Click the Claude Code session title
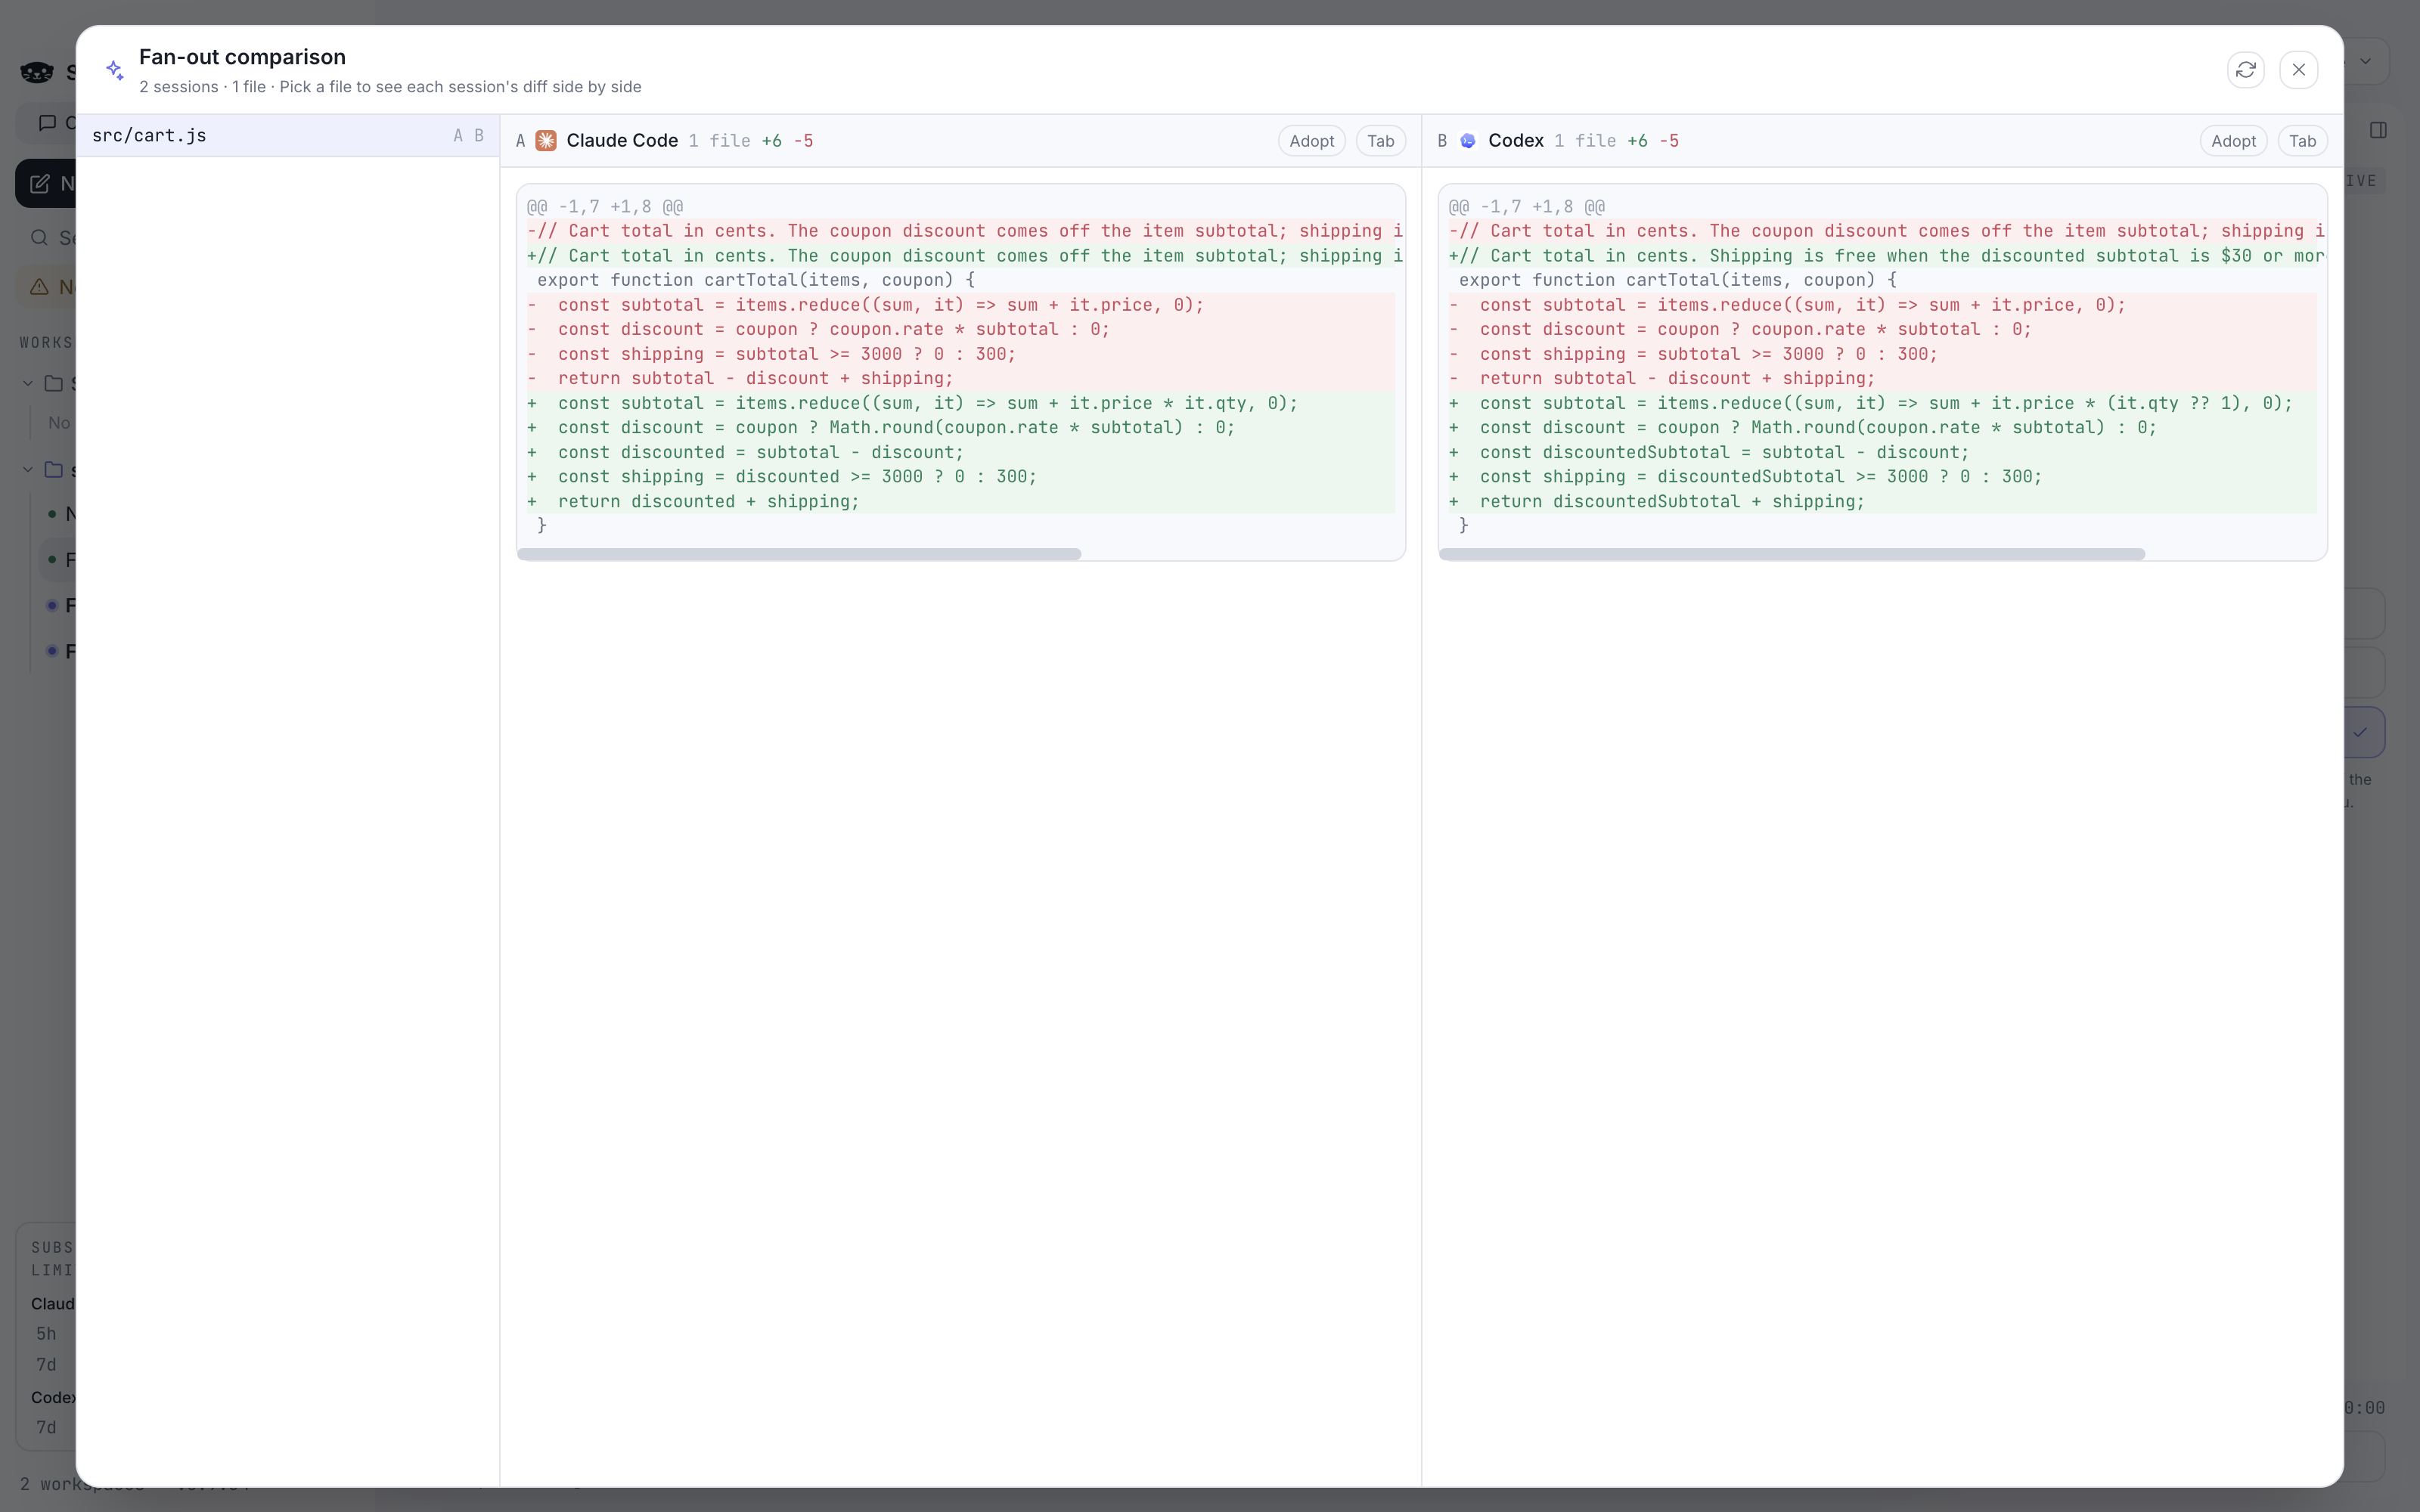Image resolution: width=2420 pixels, height=1512 pixels. (x=622, y=141)
